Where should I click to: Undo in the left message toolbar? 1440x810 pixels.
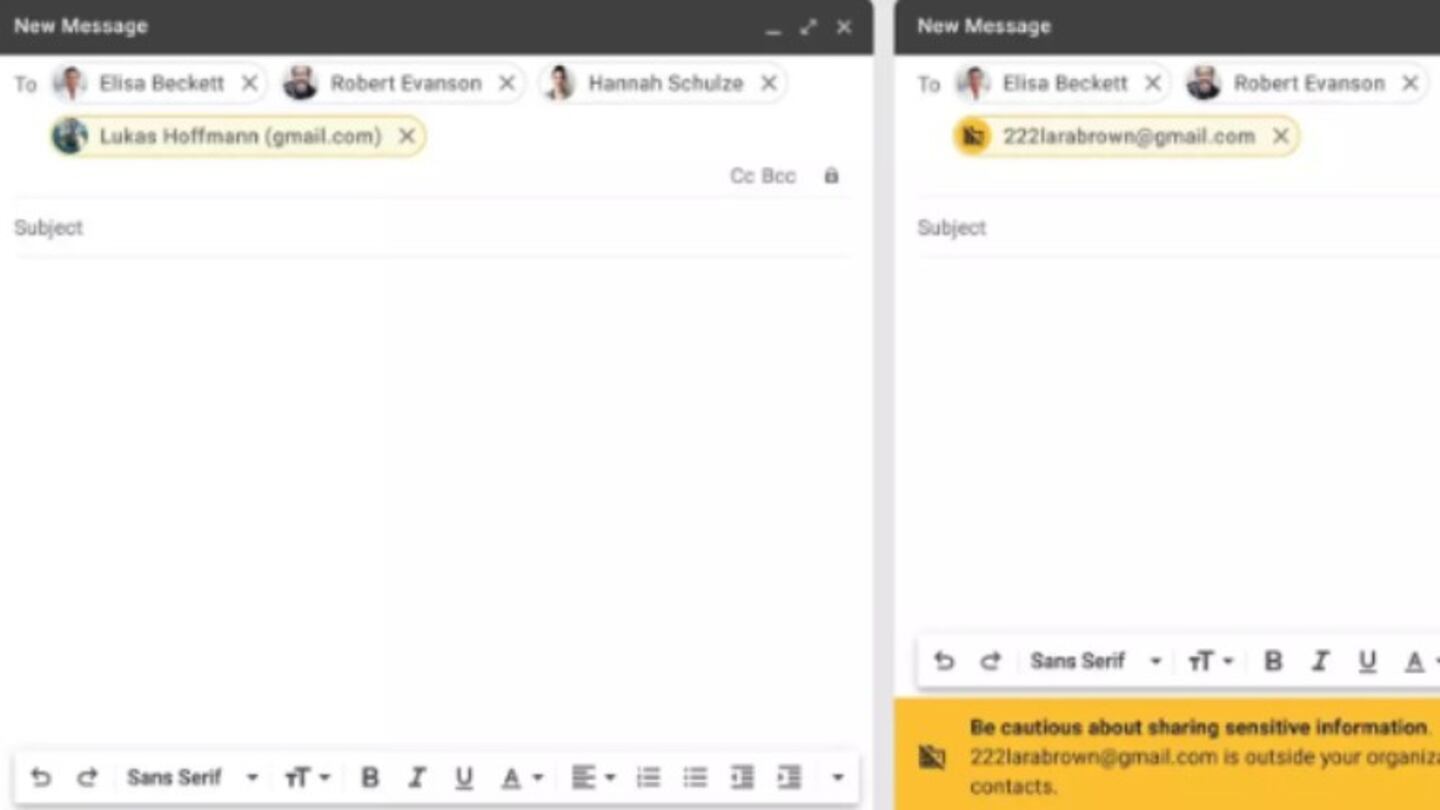tap(40, 777)
